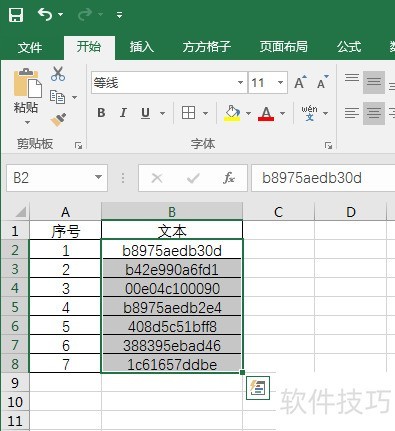The height and width of the screenshot is (431, 395).
Task: Click the wén phonetic guide icon
Action: [309, 113]
